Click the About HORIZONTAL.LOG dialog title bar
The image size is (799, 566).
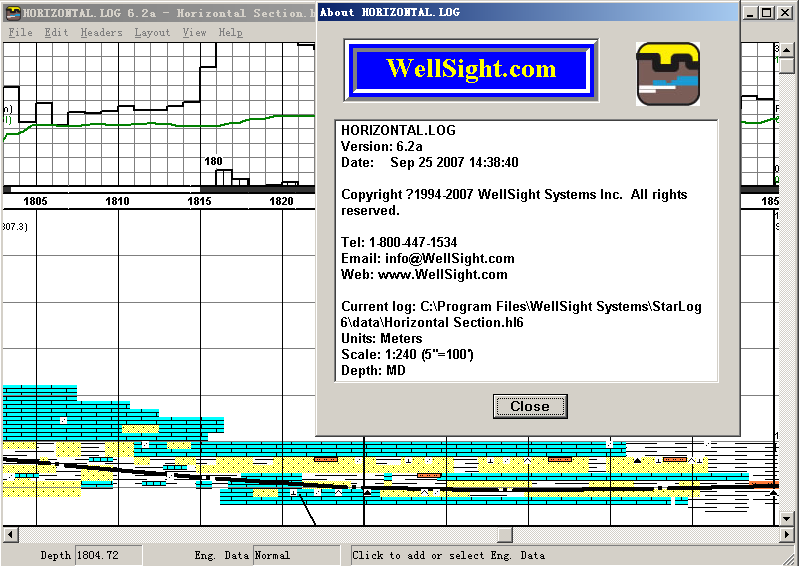tap(527, 12)
